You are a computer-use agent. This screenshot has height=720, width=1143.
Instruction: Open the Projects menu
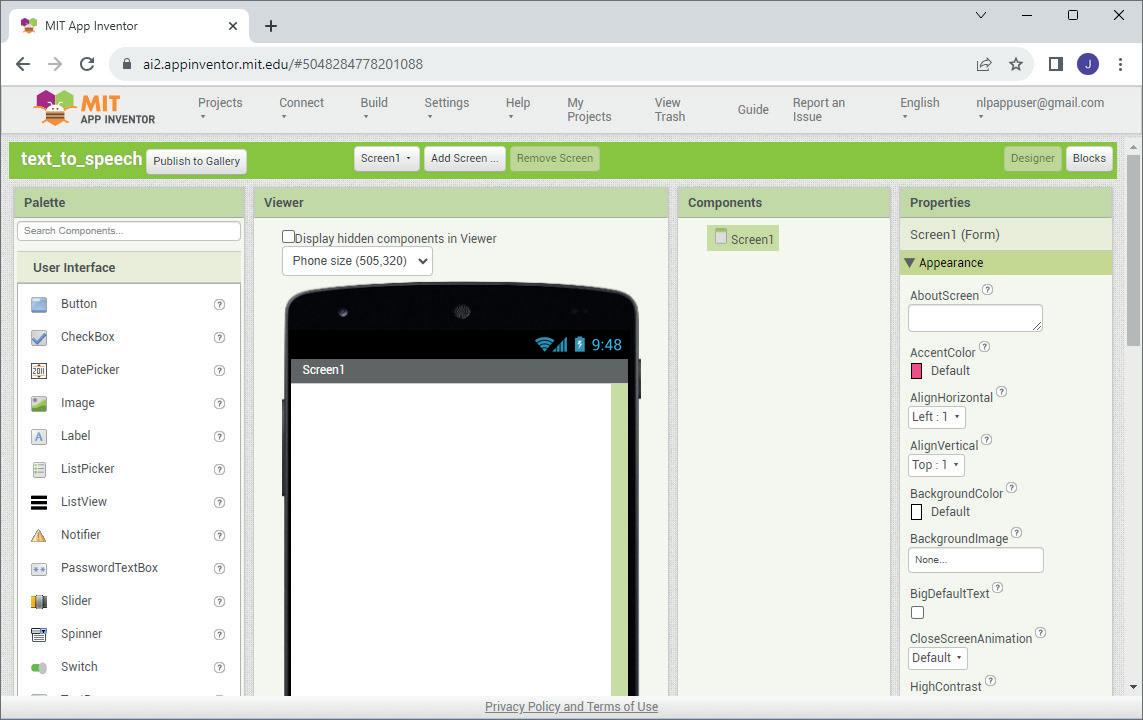pos(220,109)
